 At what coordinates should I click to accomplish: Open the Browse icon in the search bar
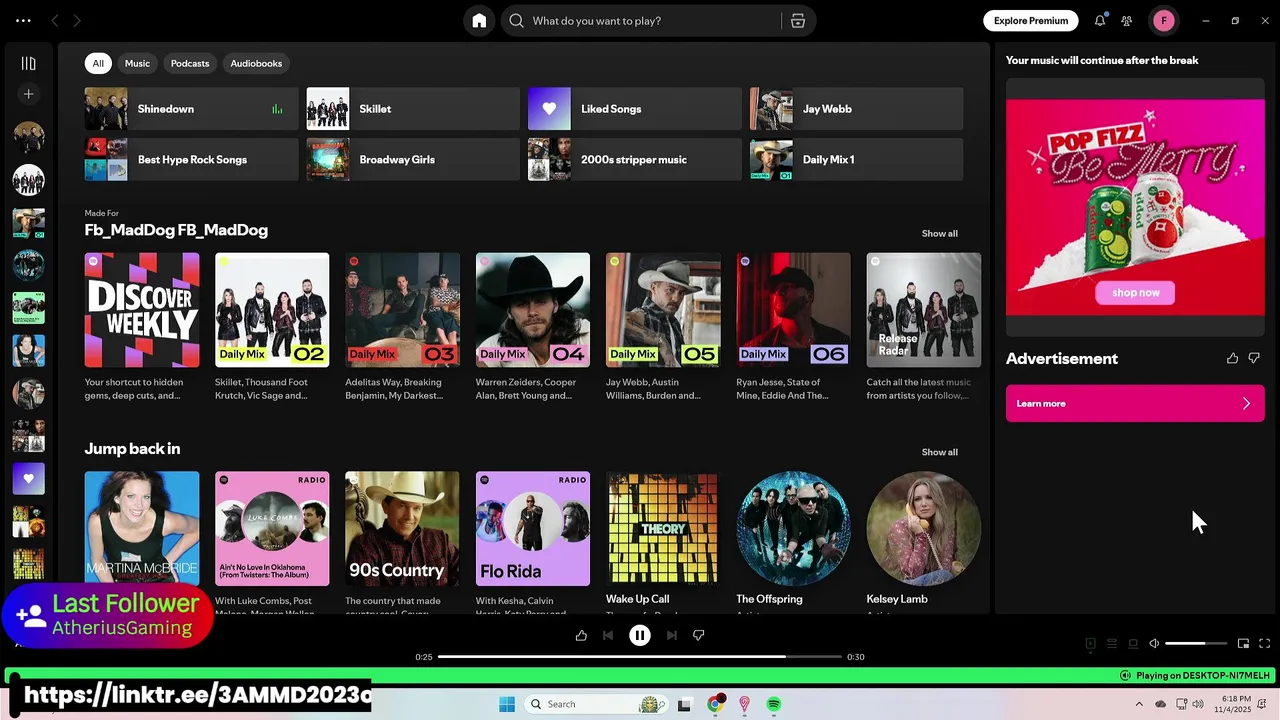798,21
